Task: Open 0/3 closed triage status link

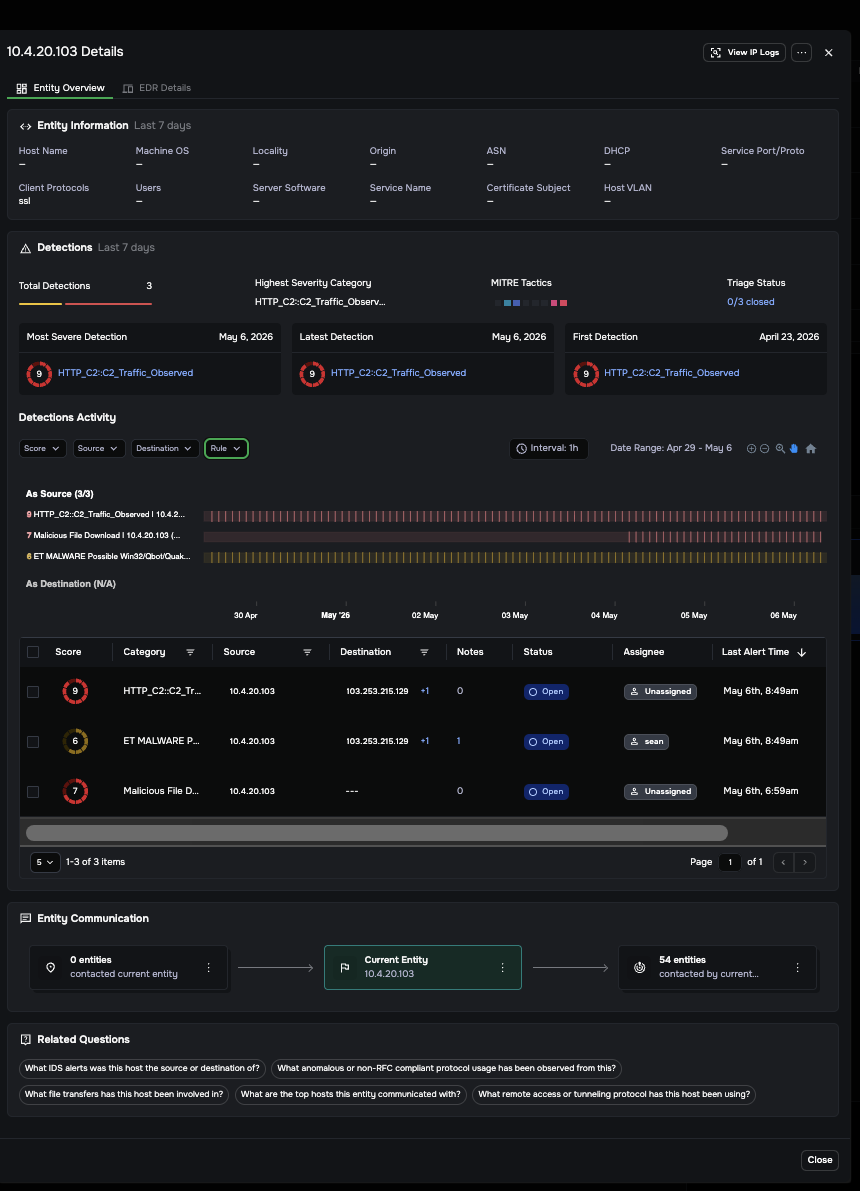Action: [x=751, y=302]
